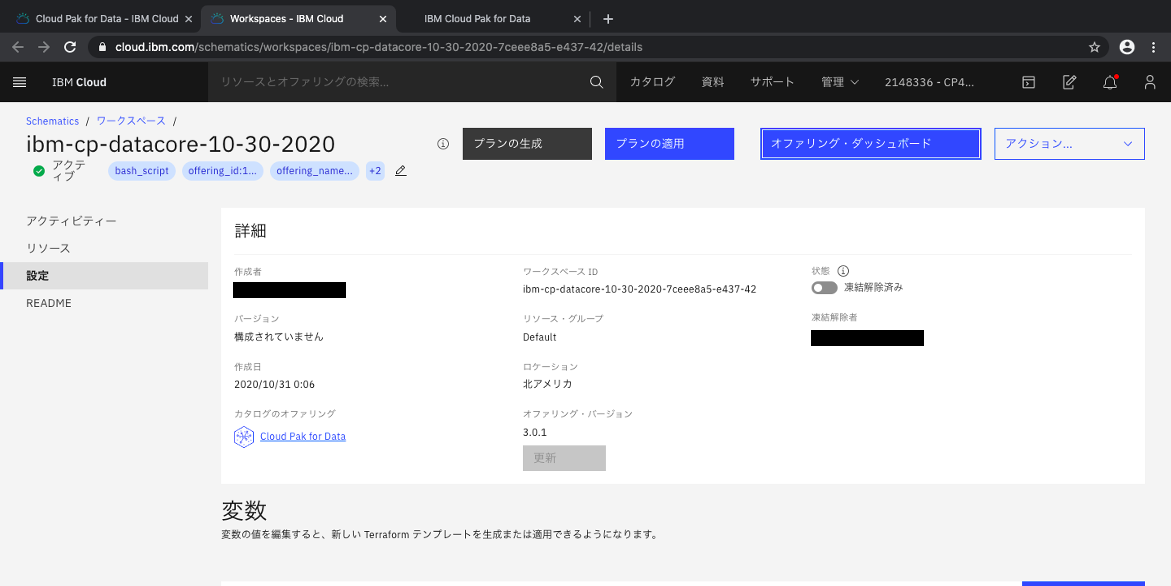This screenshot has width=1171, height=586.
Task: Click the ibm-cp-datacore-10-30-2020 workspace title
Action: click(x=181, y=144)
